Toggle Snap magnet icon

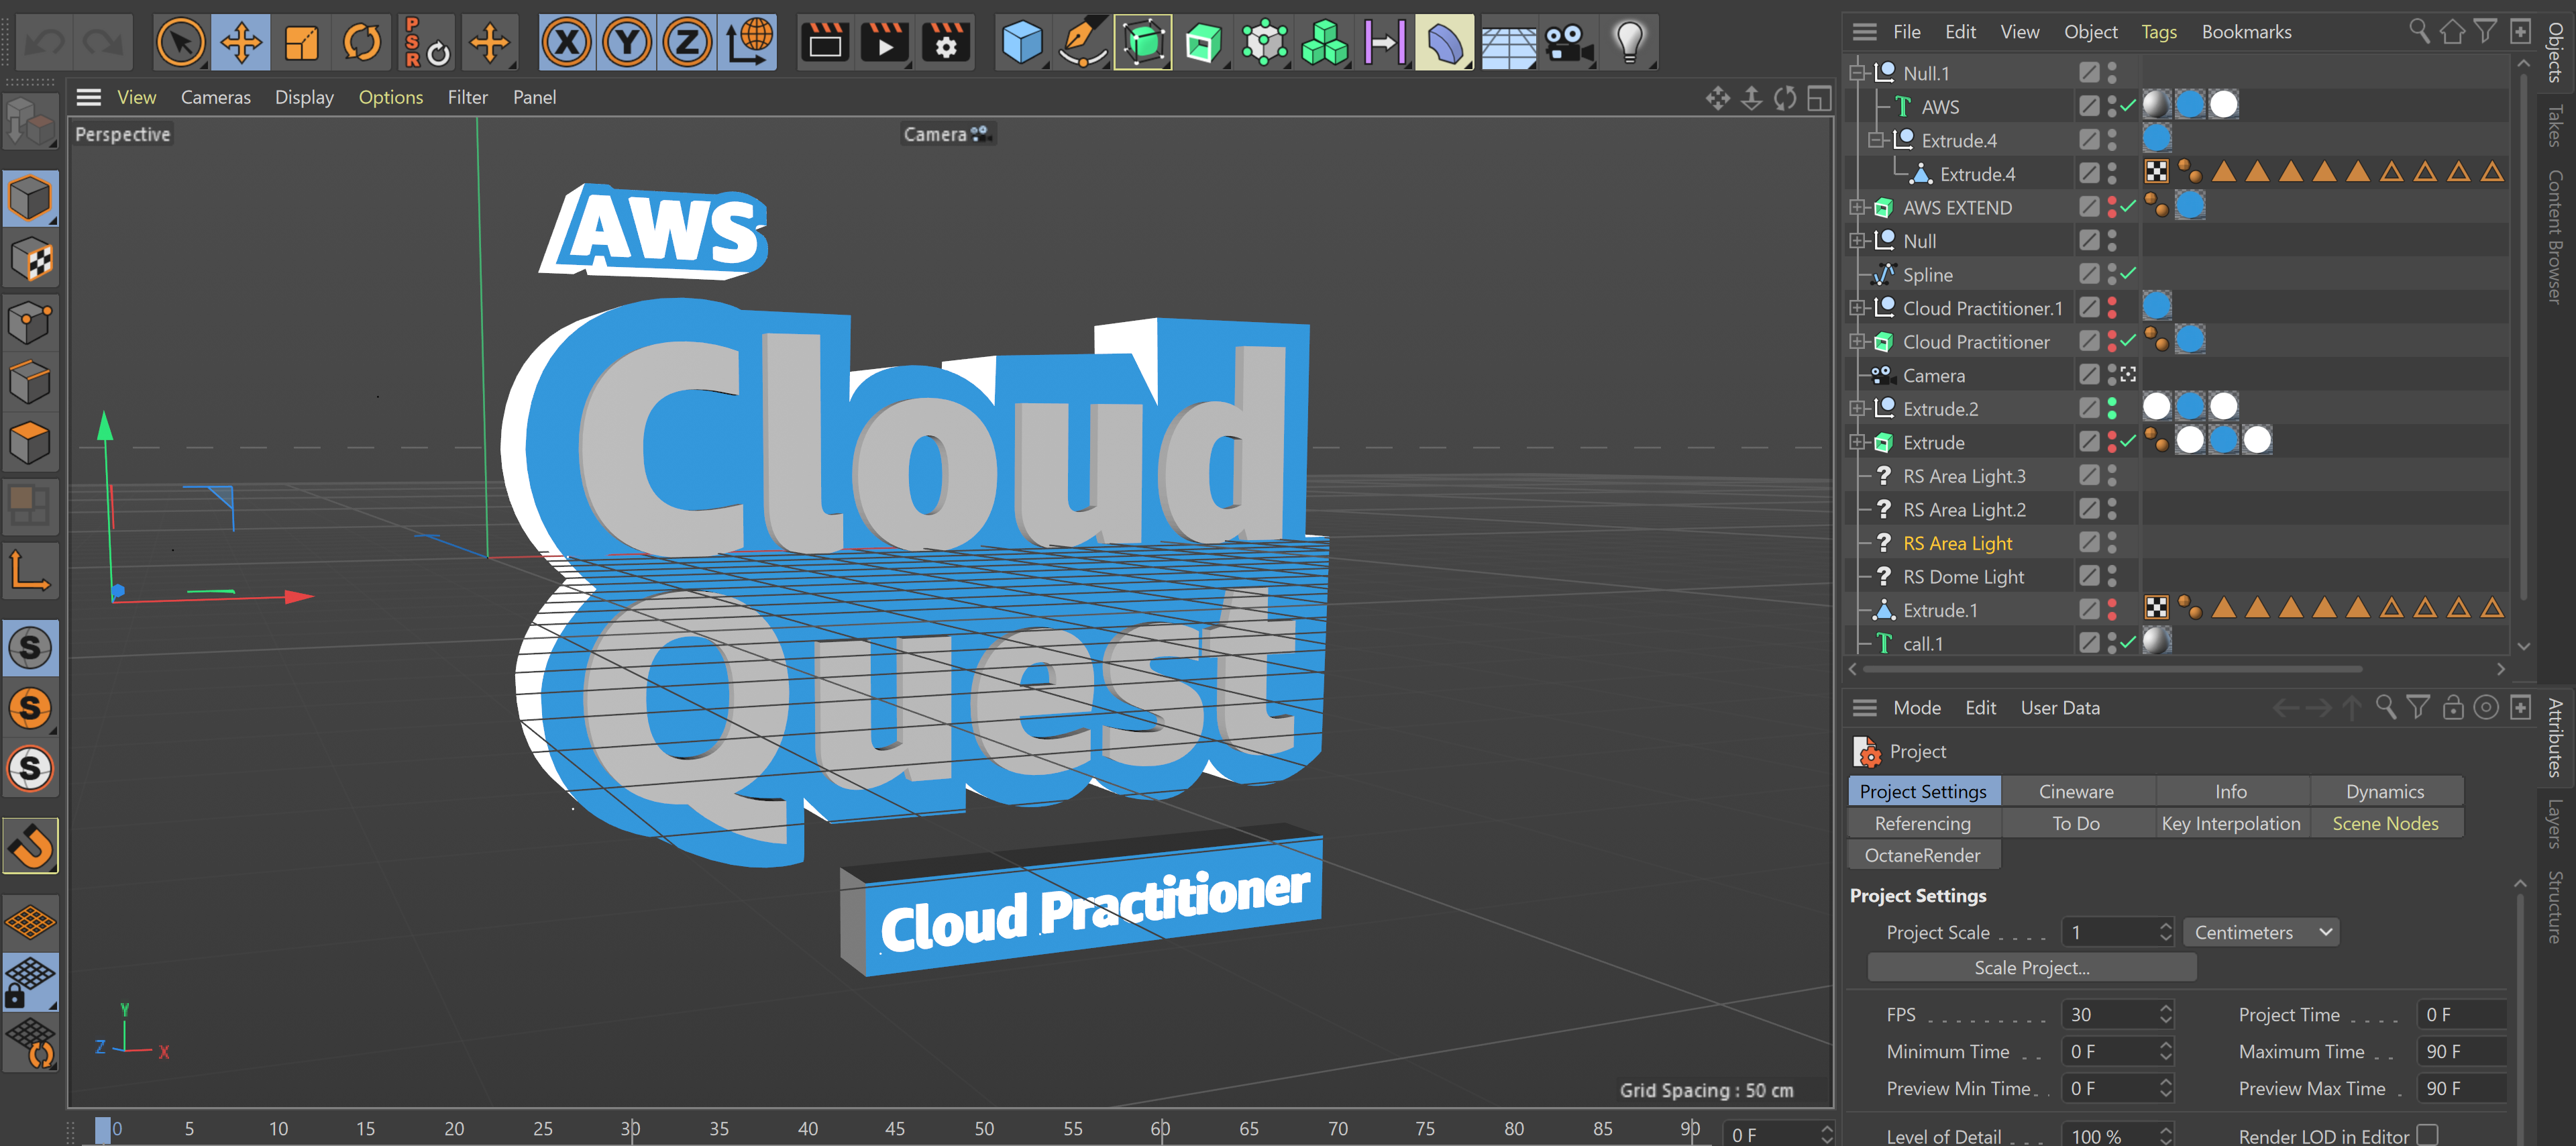(31, 846)
